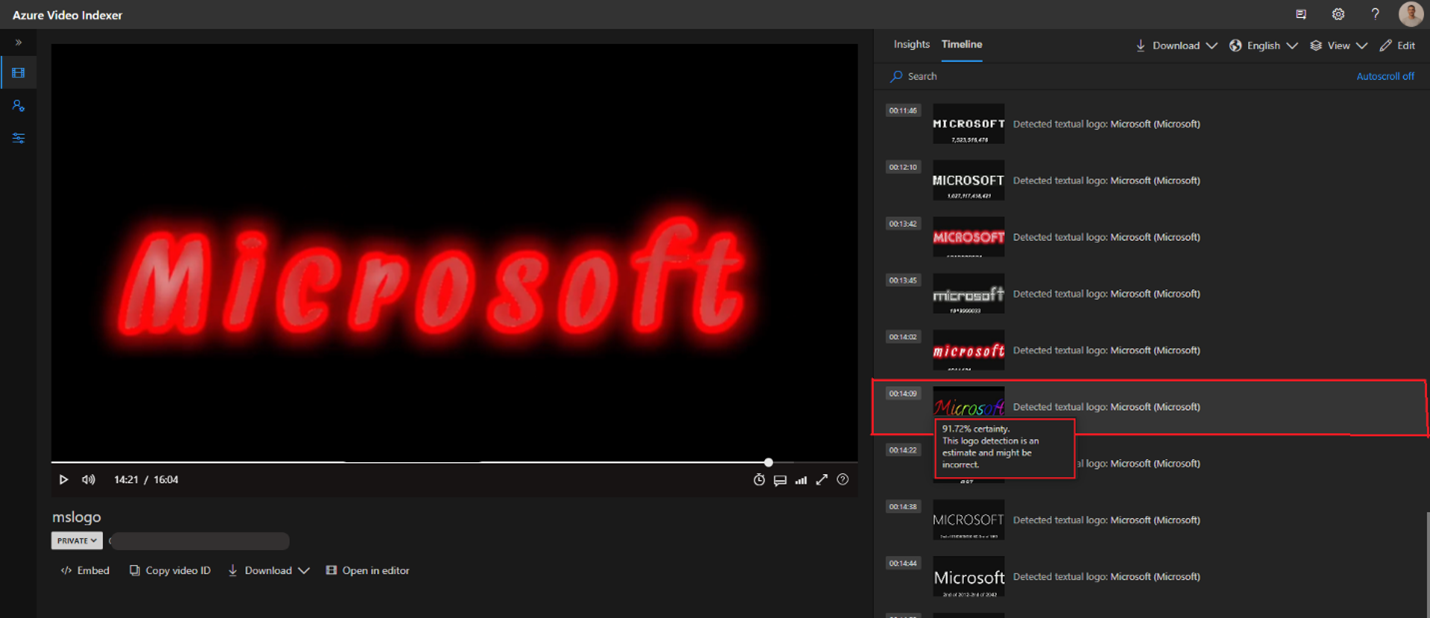The width and height of the screenshot is (1430, 618).
Task: Click the logo thumbnail at 00:12:10
Action: click(x=969, y=180)
